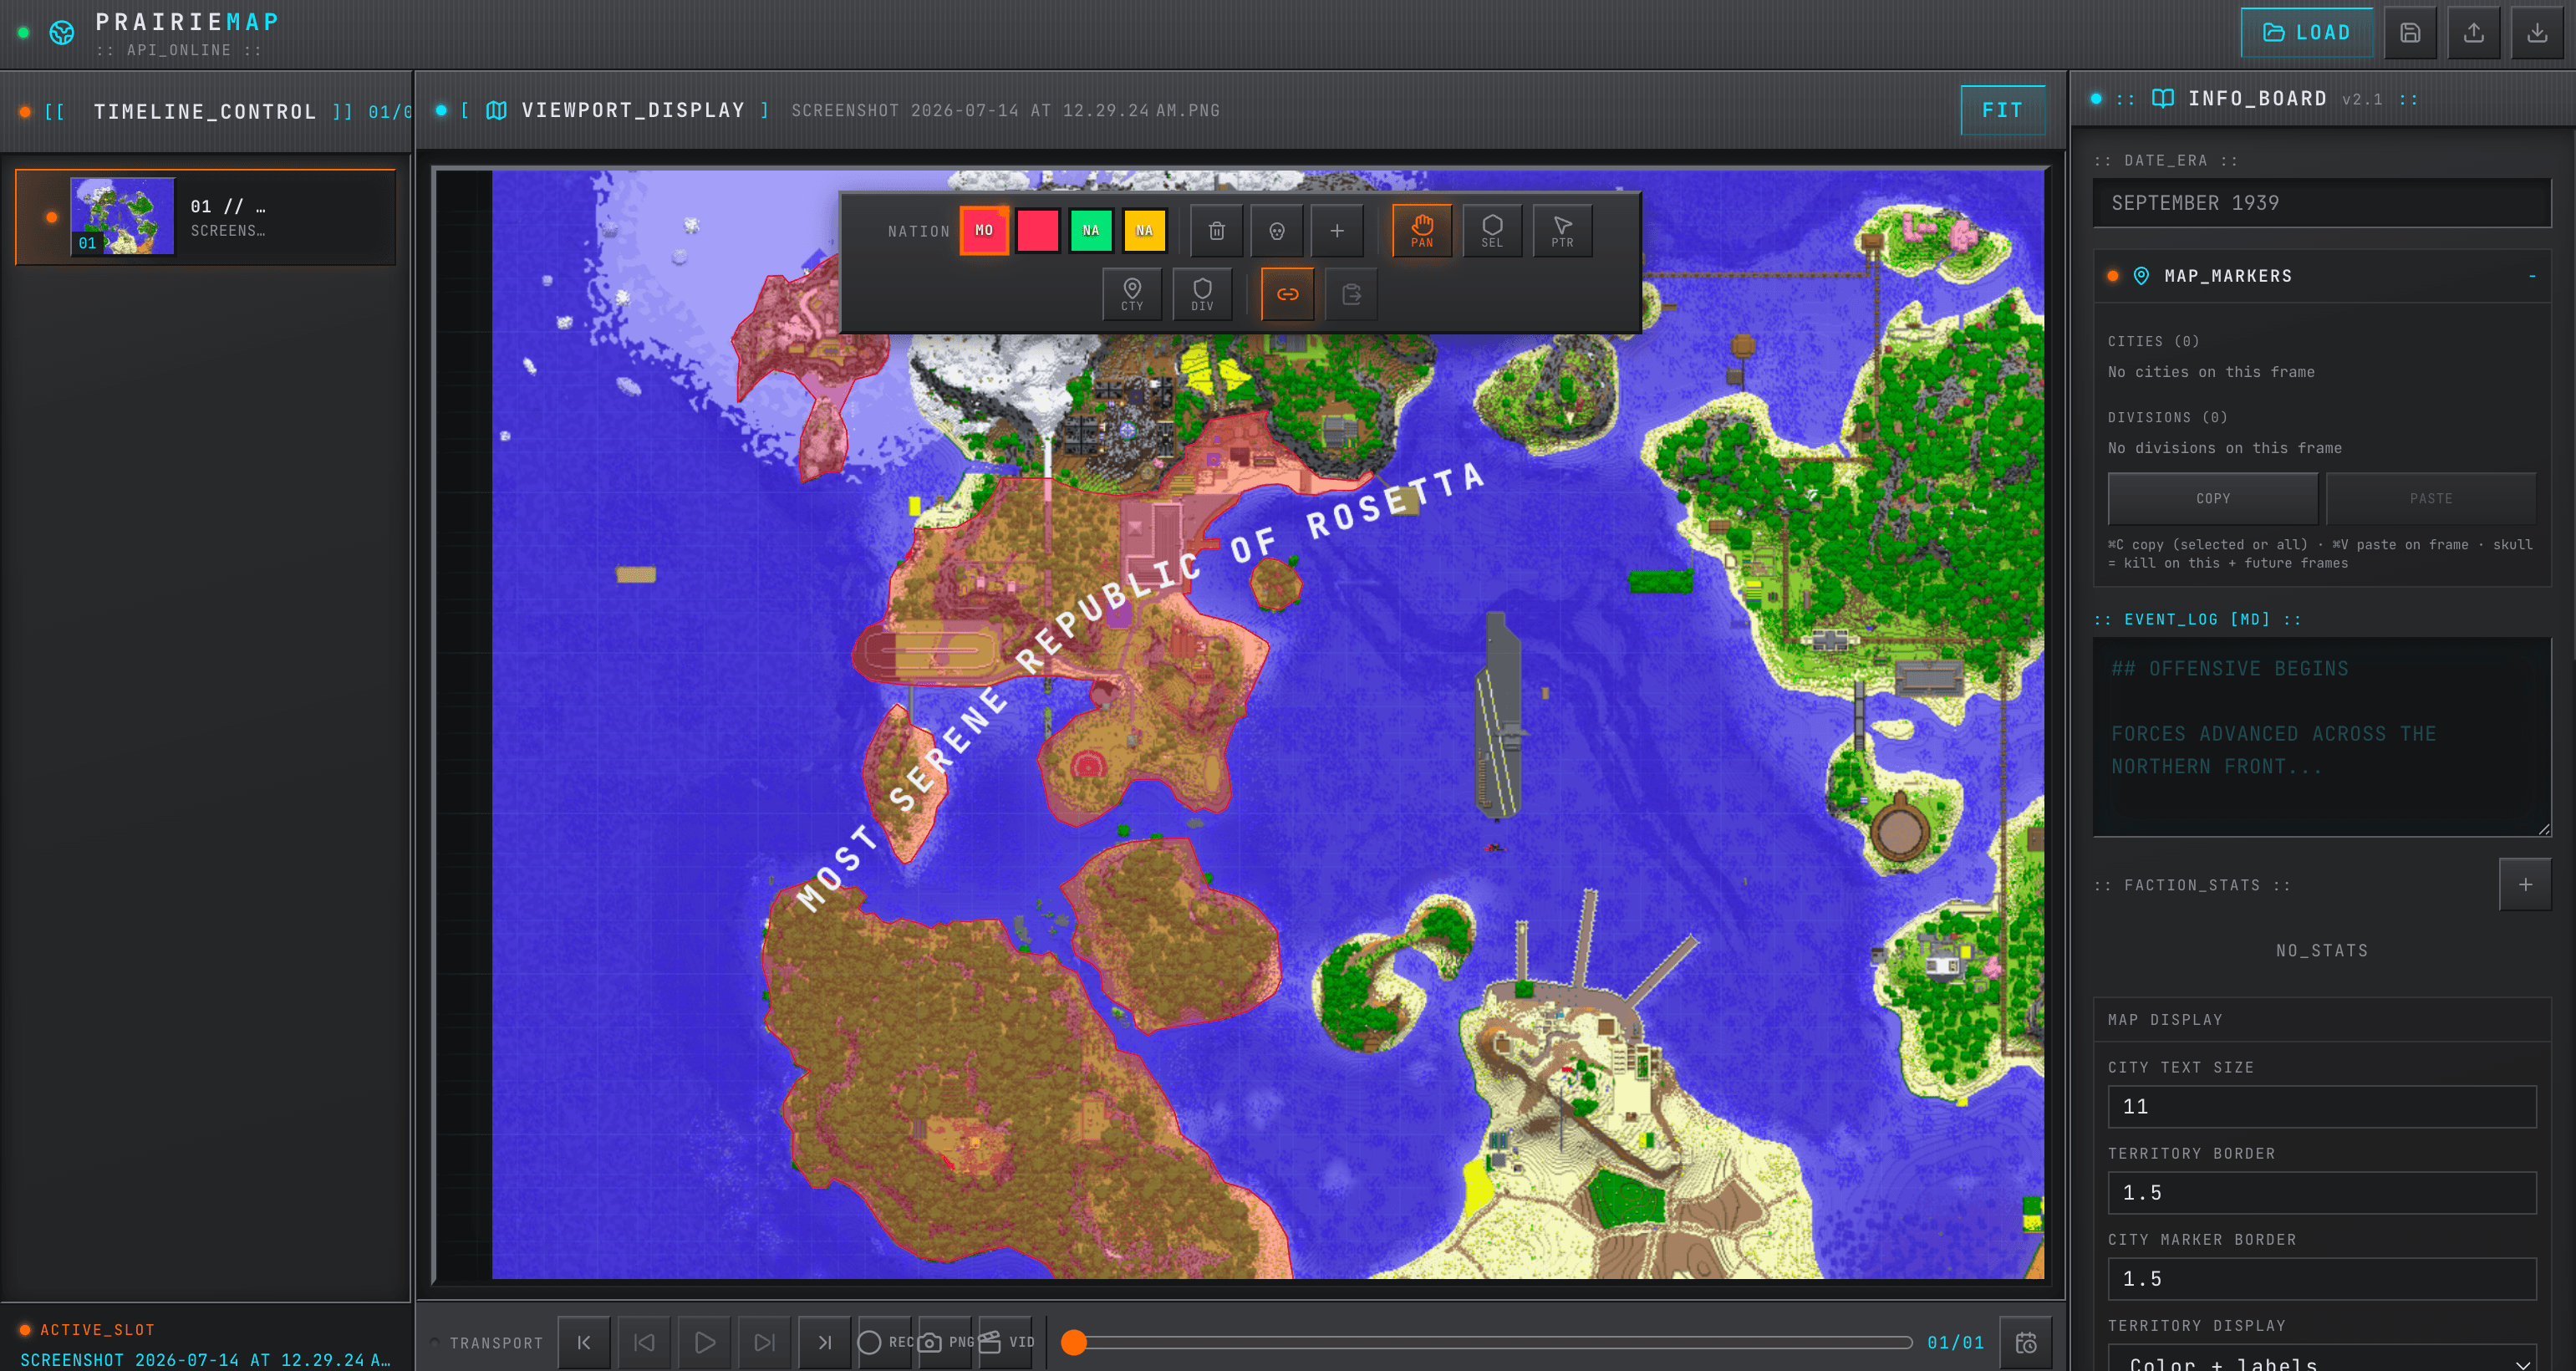2576x1371 pixels.
Task: Click the 'MAP DISPLAY' section heading
Action: pyautogui.click(x=2165, y=1020)
